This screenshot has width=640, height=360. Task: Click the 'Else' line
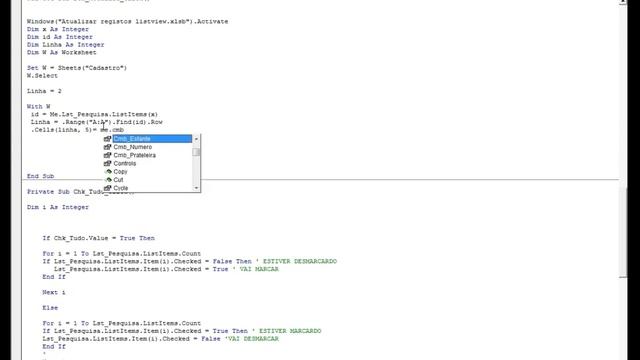pos(50,308)
